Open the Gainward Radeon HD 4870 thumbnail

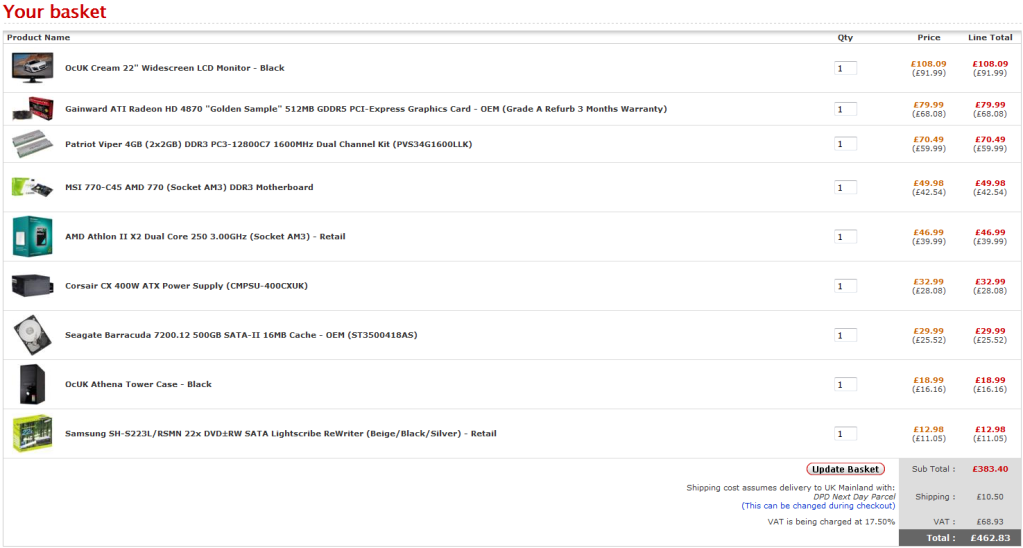coord(33,109)
